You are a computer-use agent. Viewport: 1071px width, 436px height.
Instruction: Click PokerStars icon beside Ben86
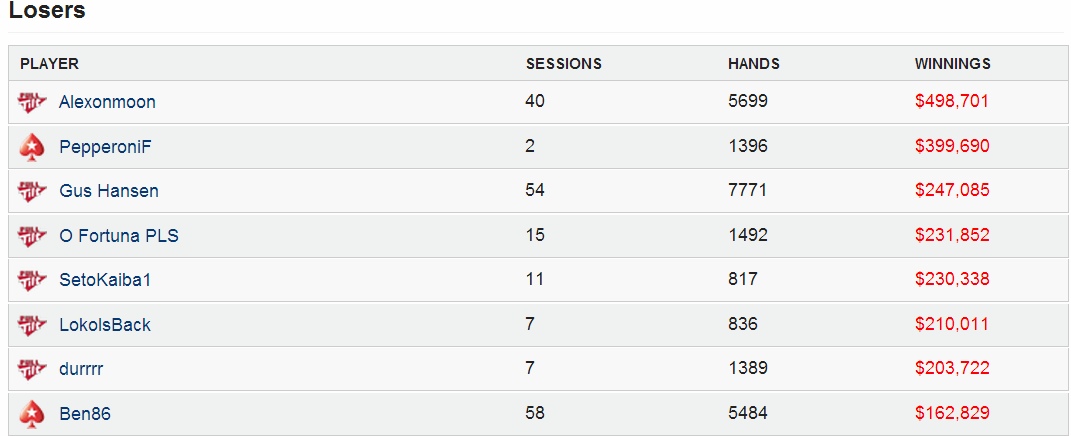pos(32,414)
